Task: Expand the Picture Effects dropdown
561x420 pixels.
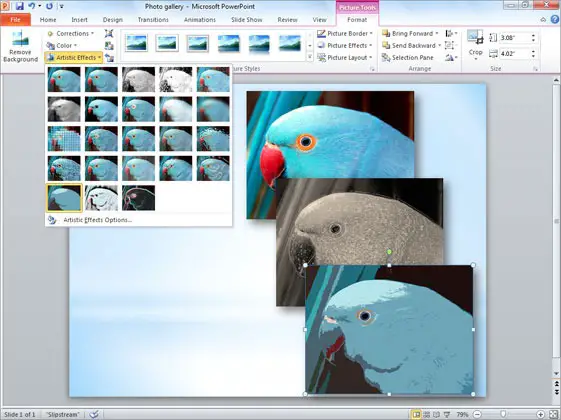Action: tap(345, 45)
